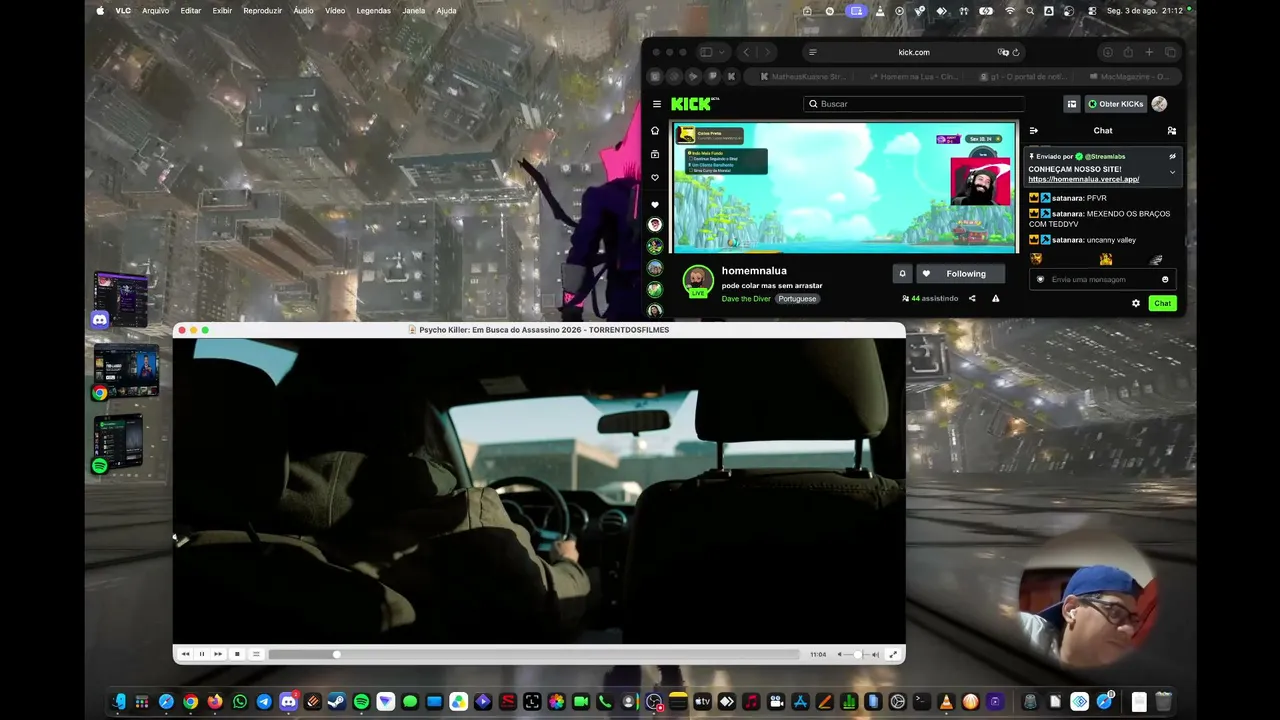The image size is (1280, 720).
Task: Click the notification bell for homemnalua
Action: click(902, 274)
